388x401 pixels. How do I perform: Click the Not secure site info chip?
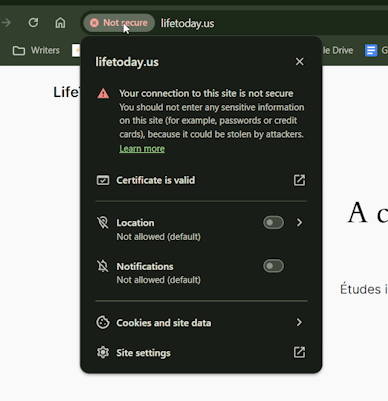tap(119, 23)
